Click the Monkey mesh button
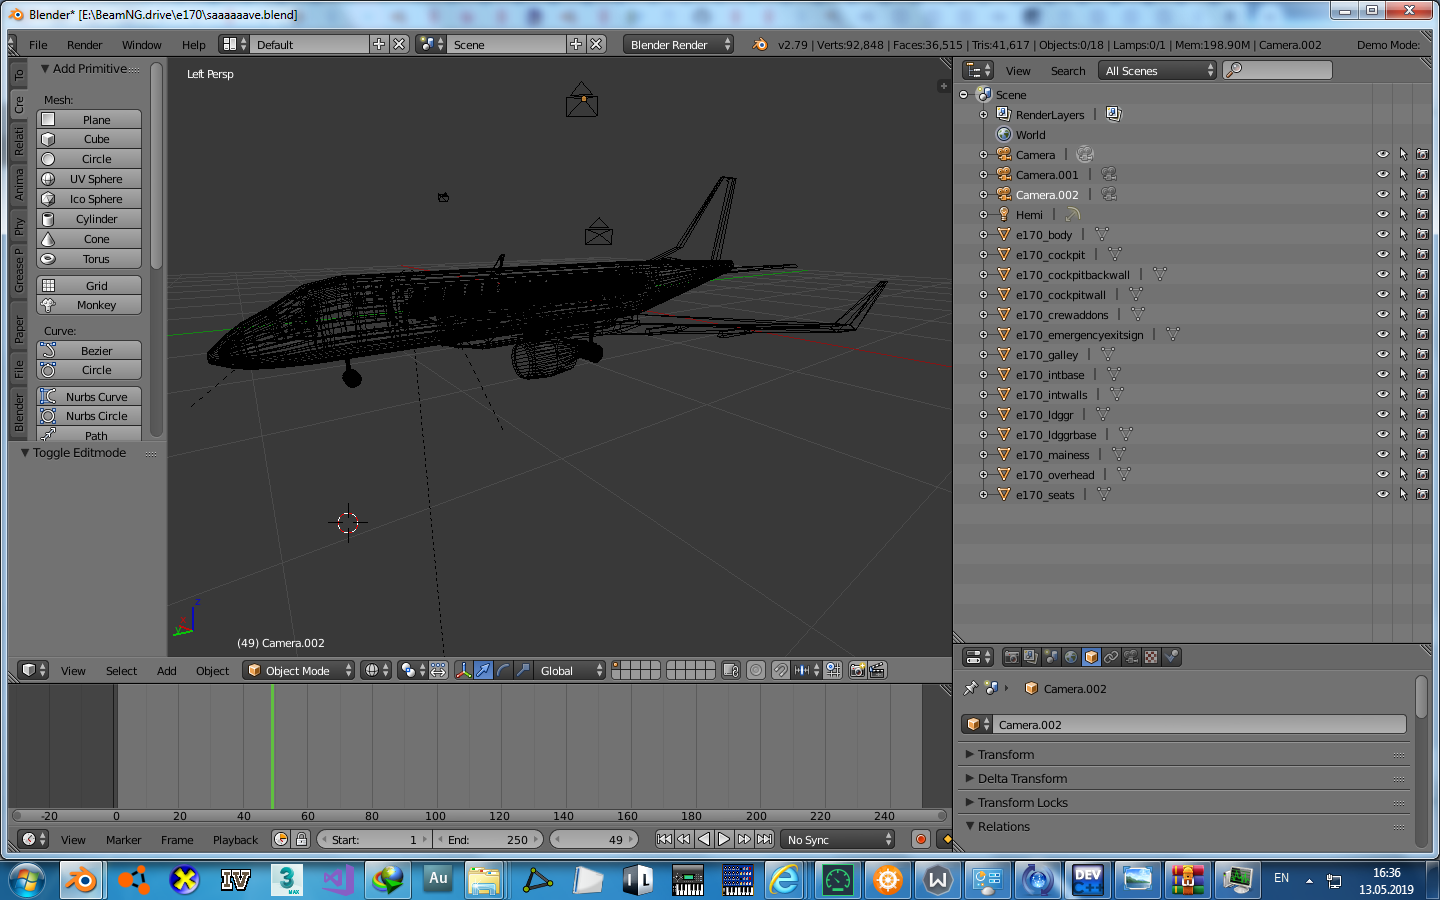The image size is (1440, 900). pyautogui.click(x=96, y=306)
